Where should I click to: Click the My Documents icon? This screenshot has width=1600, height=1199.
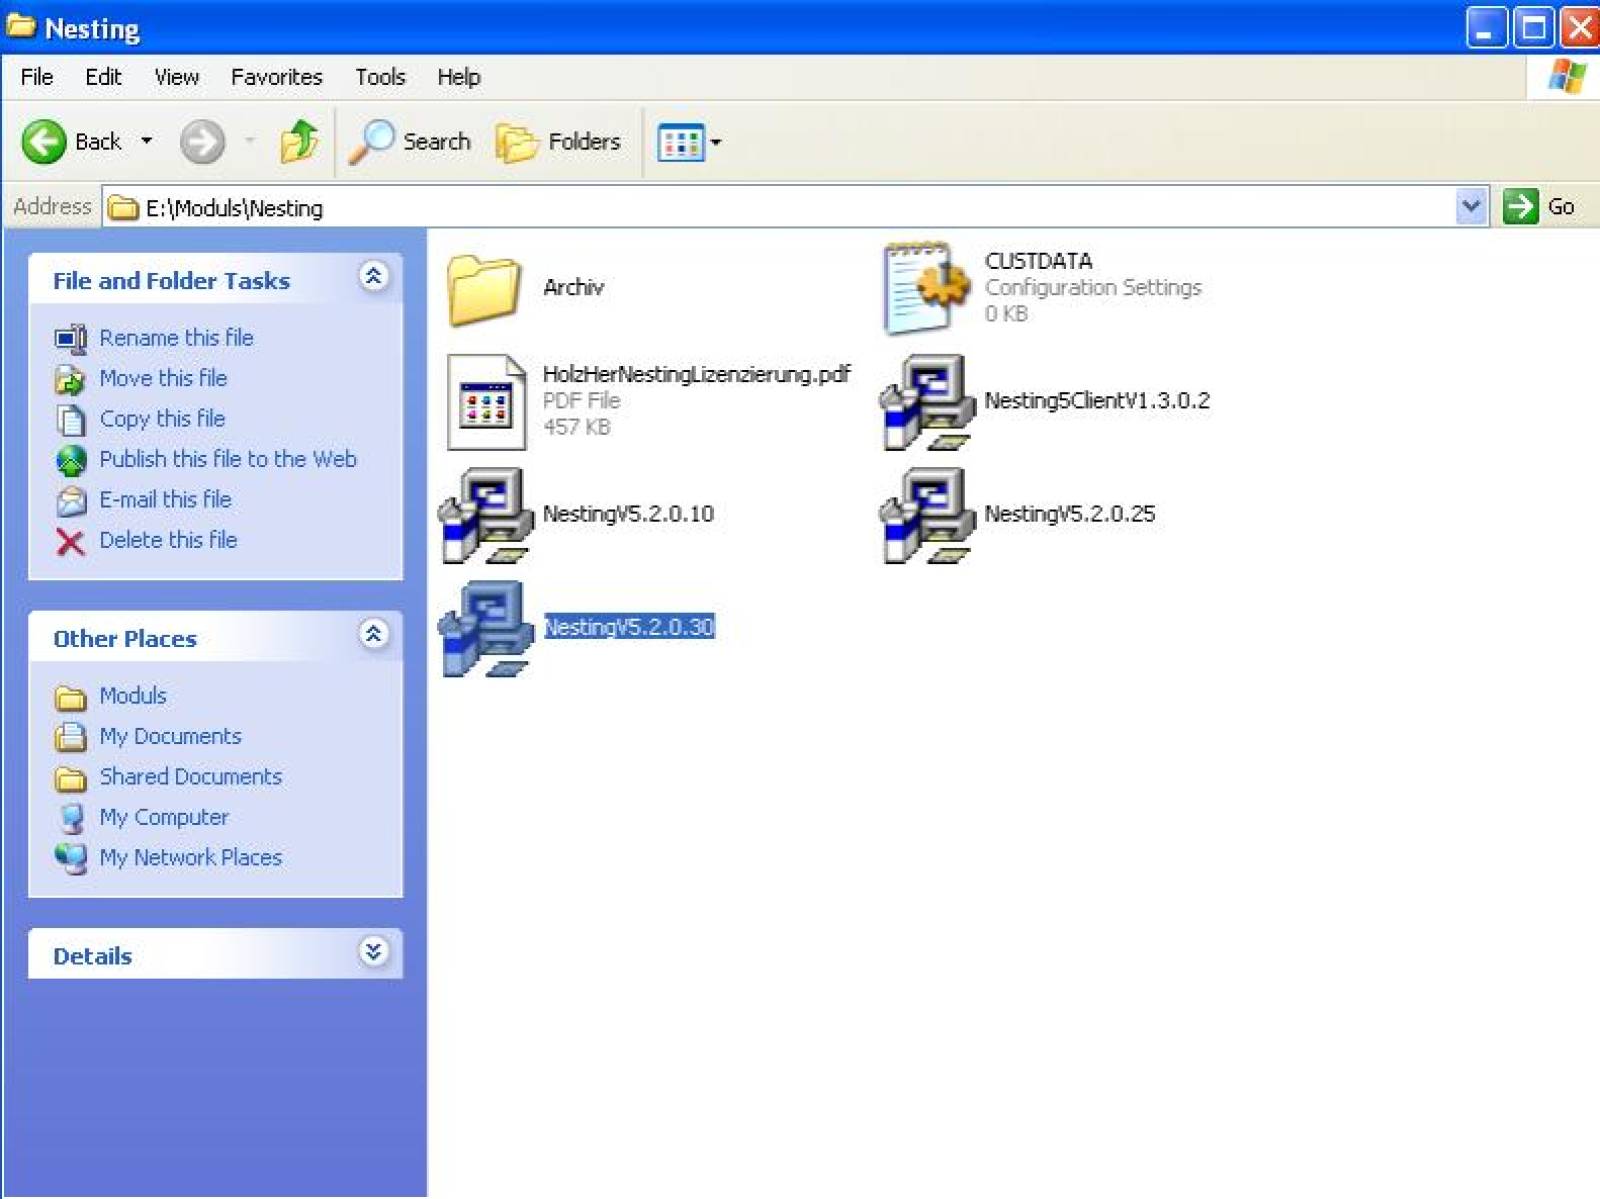(x=70, y=737)
